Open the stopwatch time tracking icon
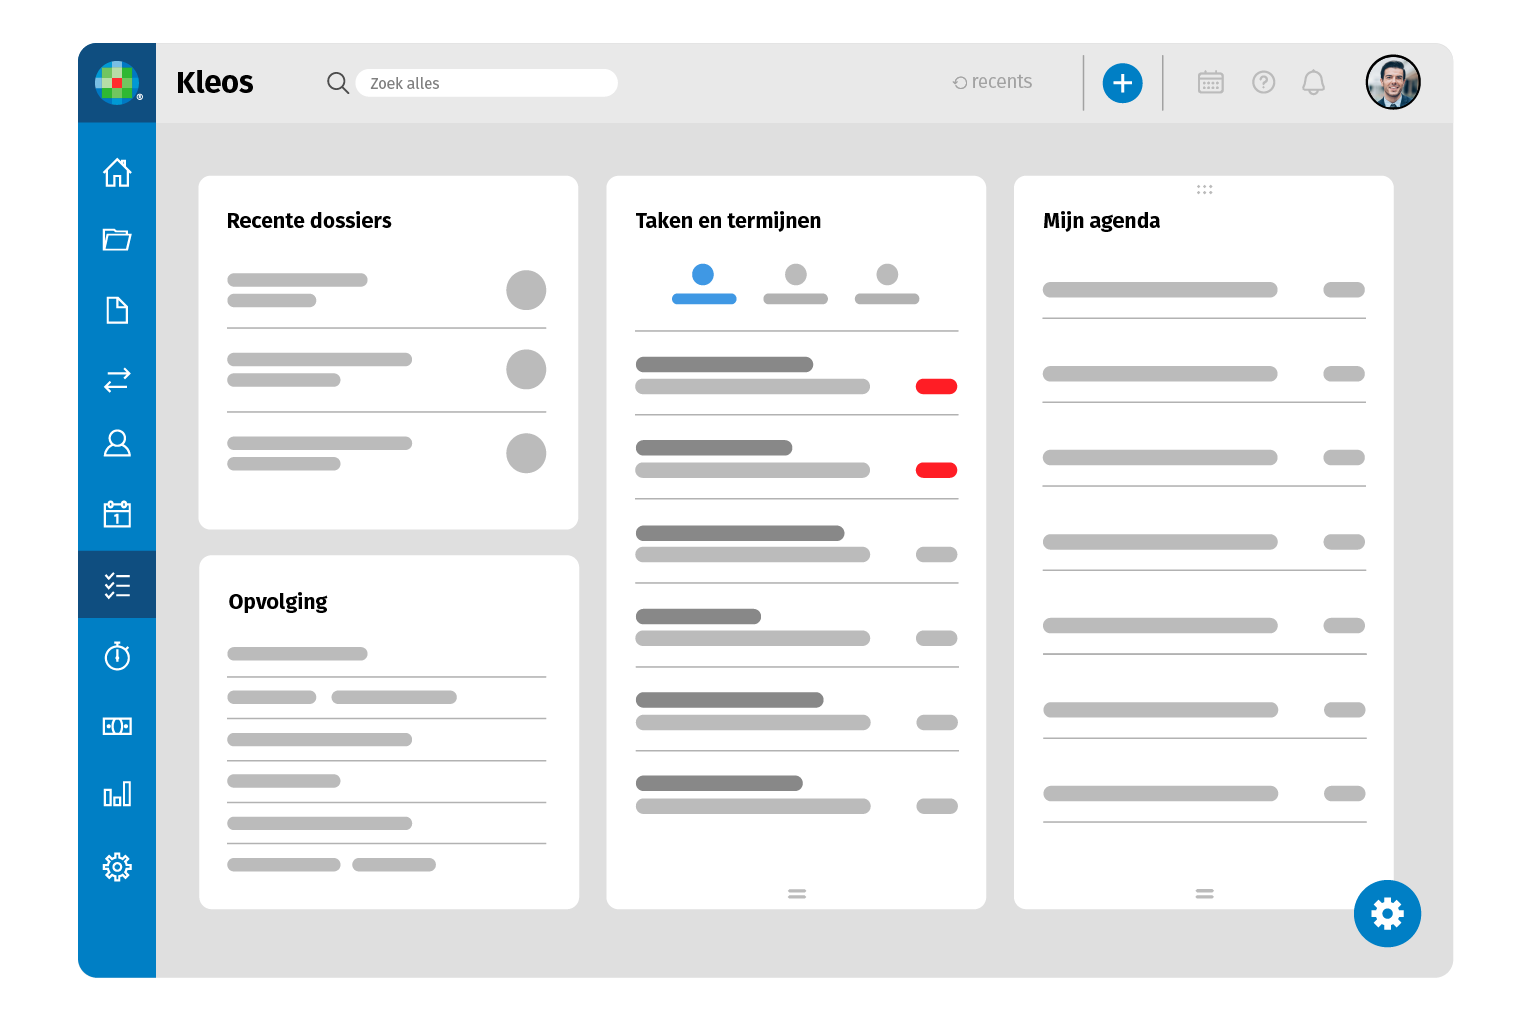Viewport: 1532px width, 1021px height. coord(117,656)
